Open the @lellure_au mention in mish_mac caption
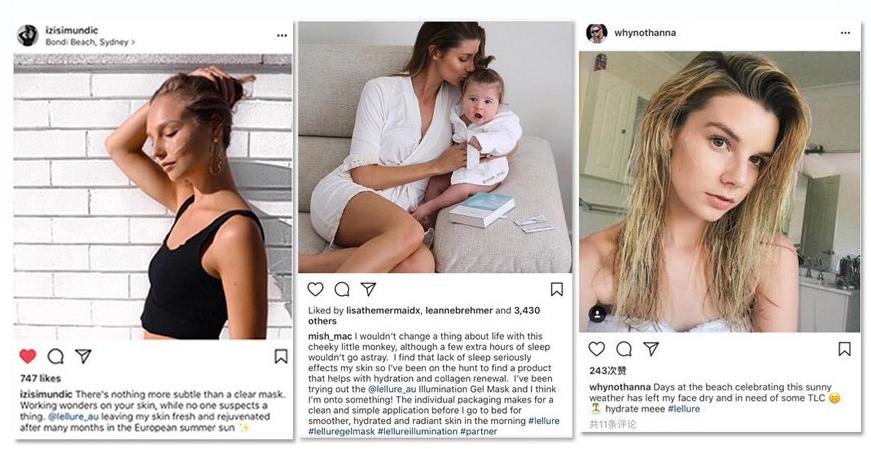The image size is (871, 459). 392,389
